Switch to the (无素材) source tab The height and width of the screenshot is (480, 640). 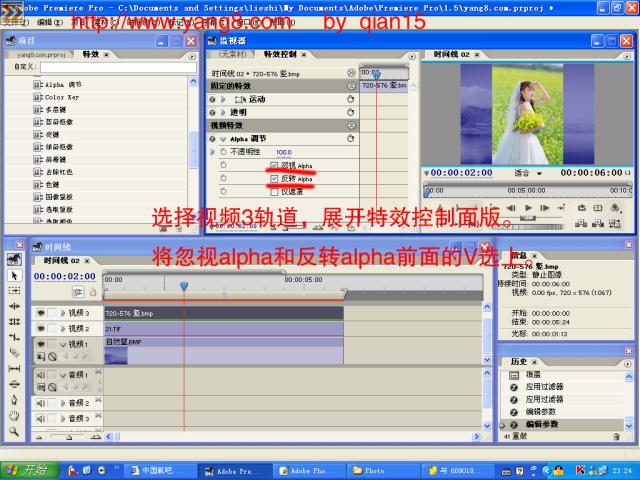[x=233, y=54]
